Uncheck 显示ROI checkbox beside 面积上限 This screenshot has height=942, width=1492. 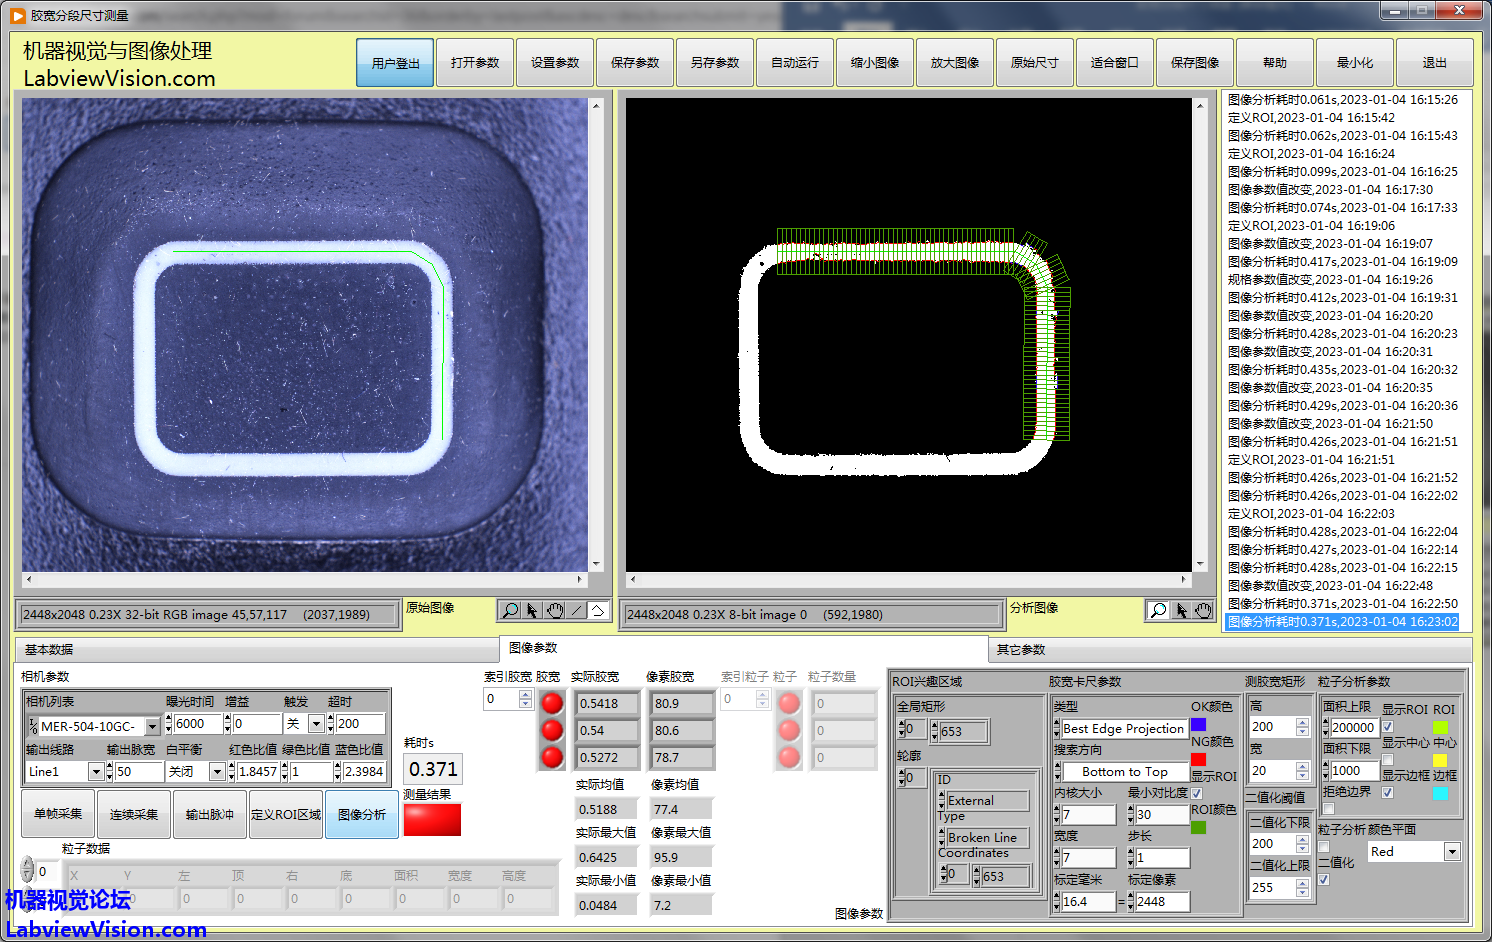click(x=1388, y=727)
